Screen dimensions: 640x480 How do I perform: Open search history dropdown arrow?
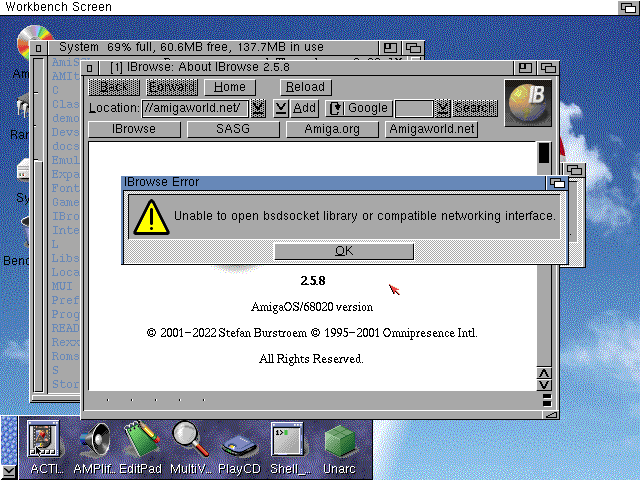pos(442,108)
